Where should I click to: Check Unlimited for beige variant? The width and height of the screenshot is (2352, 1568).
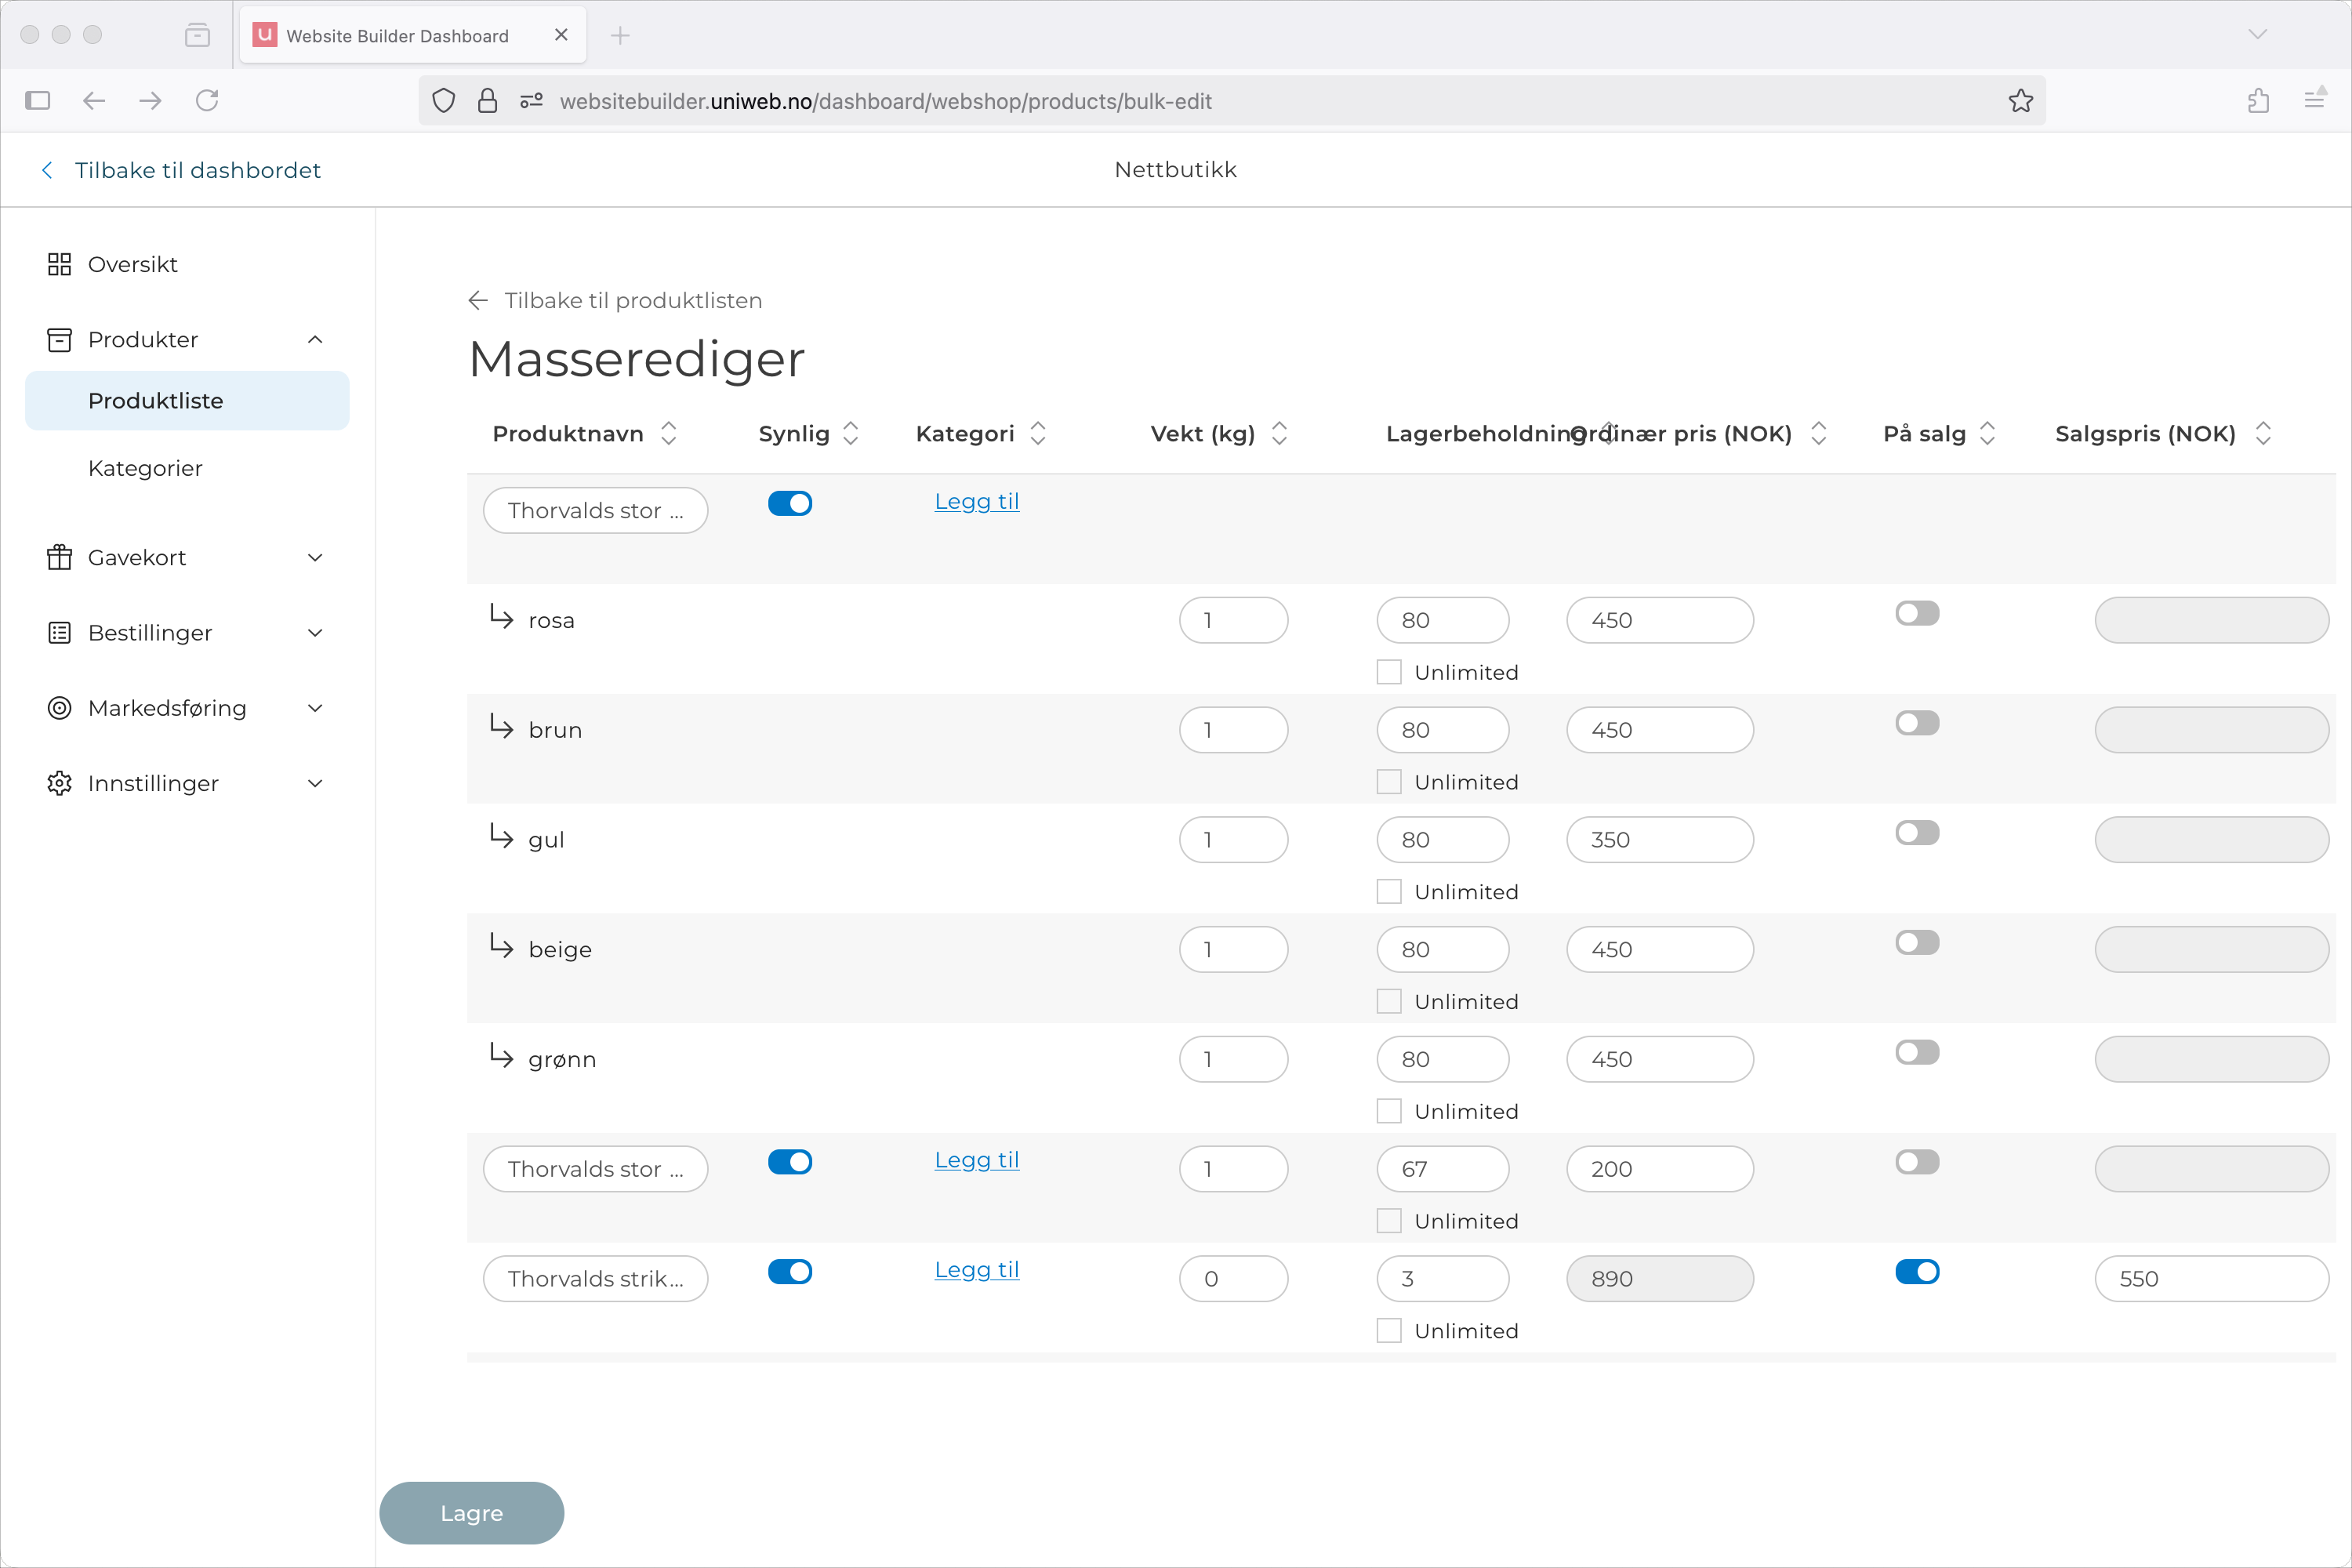pos(1389,1001)
